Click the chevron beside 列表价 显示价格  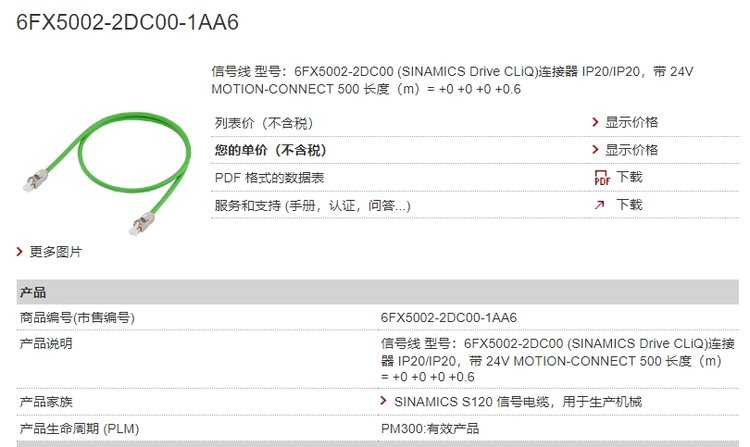click(x=596, y=122)
